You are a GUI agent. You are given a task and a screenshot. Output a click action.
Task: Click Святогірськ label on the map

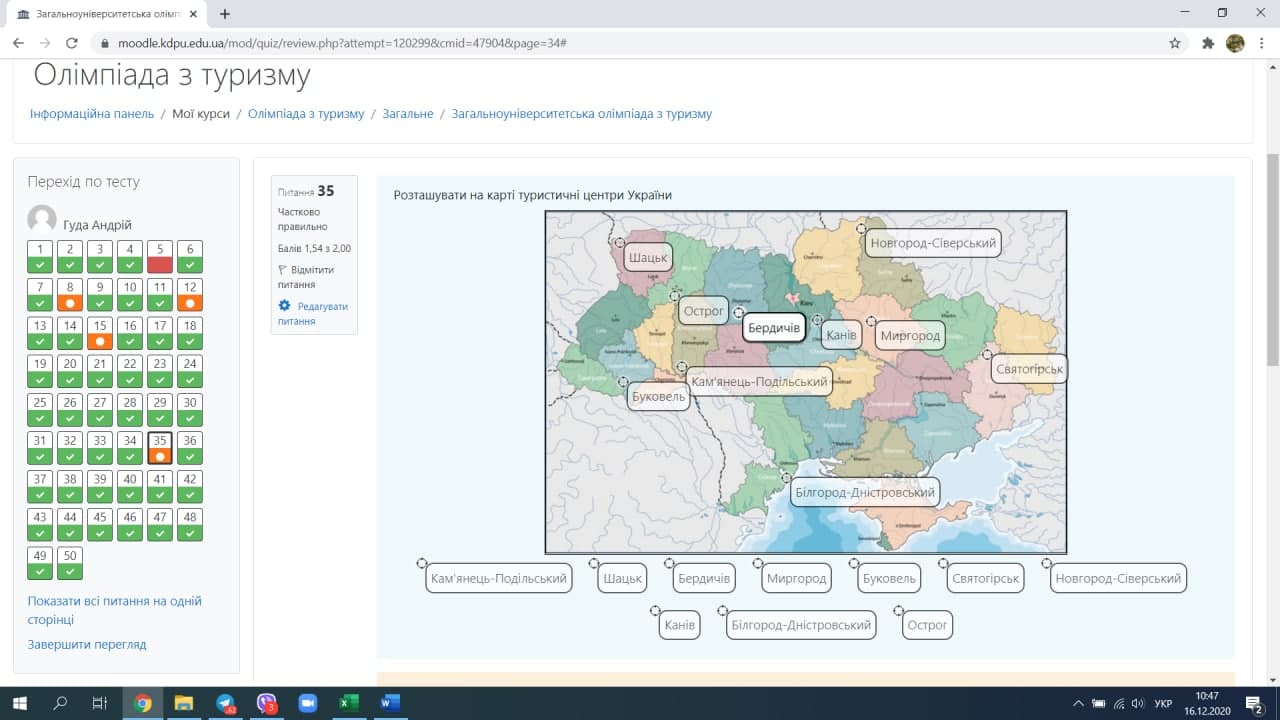tap(1029, 369)
